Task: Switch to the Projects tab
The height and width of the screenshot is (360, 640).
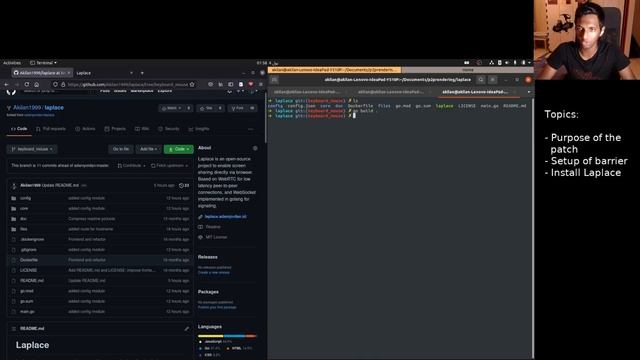Action: pos(115,129)
